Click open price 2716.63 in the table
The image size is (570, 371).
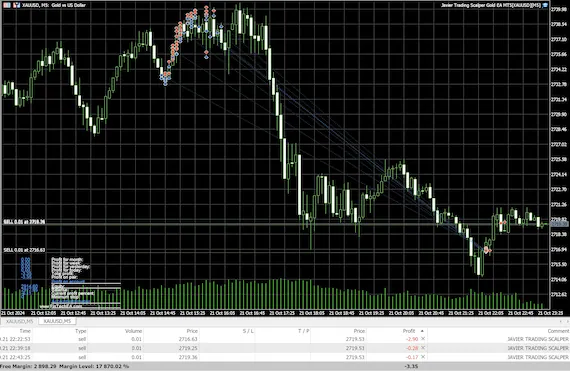pos(188,339)
